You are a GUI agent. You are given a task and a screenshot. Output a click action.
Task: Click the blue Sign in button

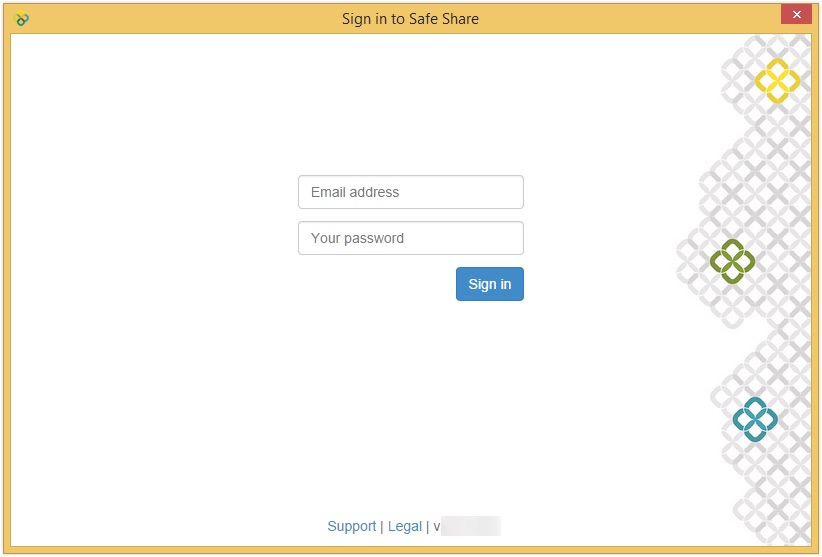pyautogui.click(x=490, y=284)
